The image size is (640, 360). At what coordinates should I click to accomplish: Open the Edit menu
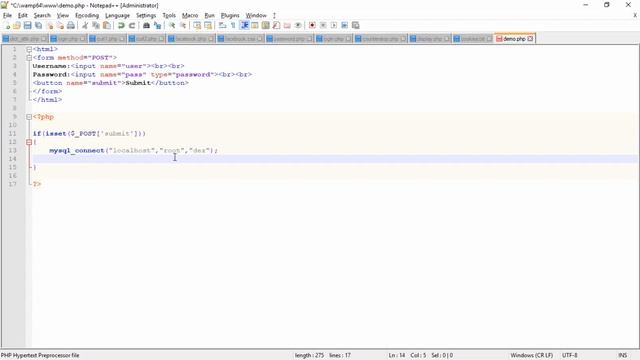[22, 16]
